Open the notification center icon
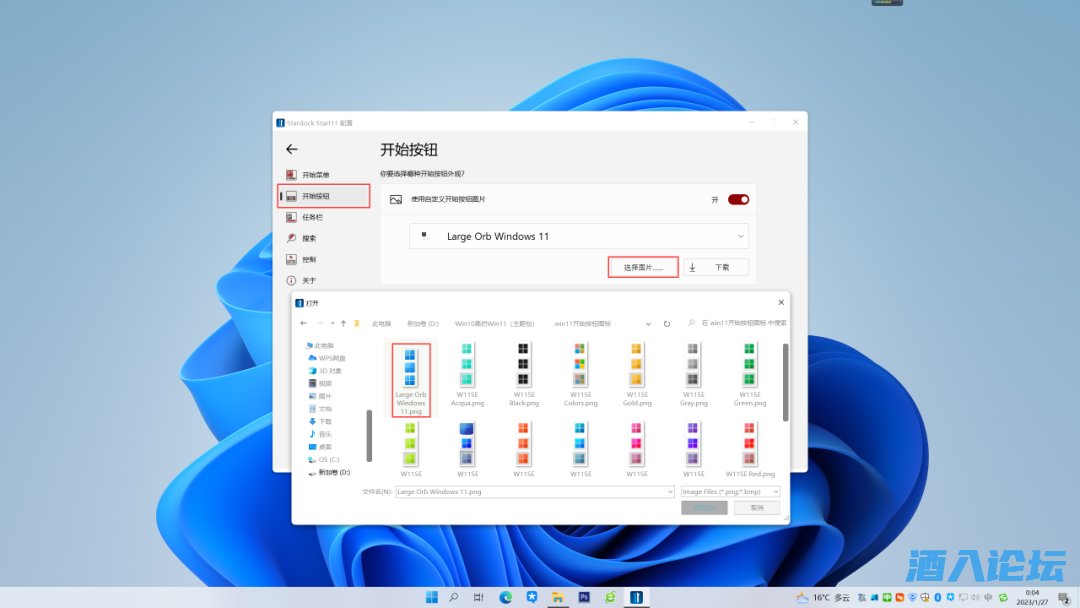This screenshot has width=1080, height=608. coord(1064,598)
